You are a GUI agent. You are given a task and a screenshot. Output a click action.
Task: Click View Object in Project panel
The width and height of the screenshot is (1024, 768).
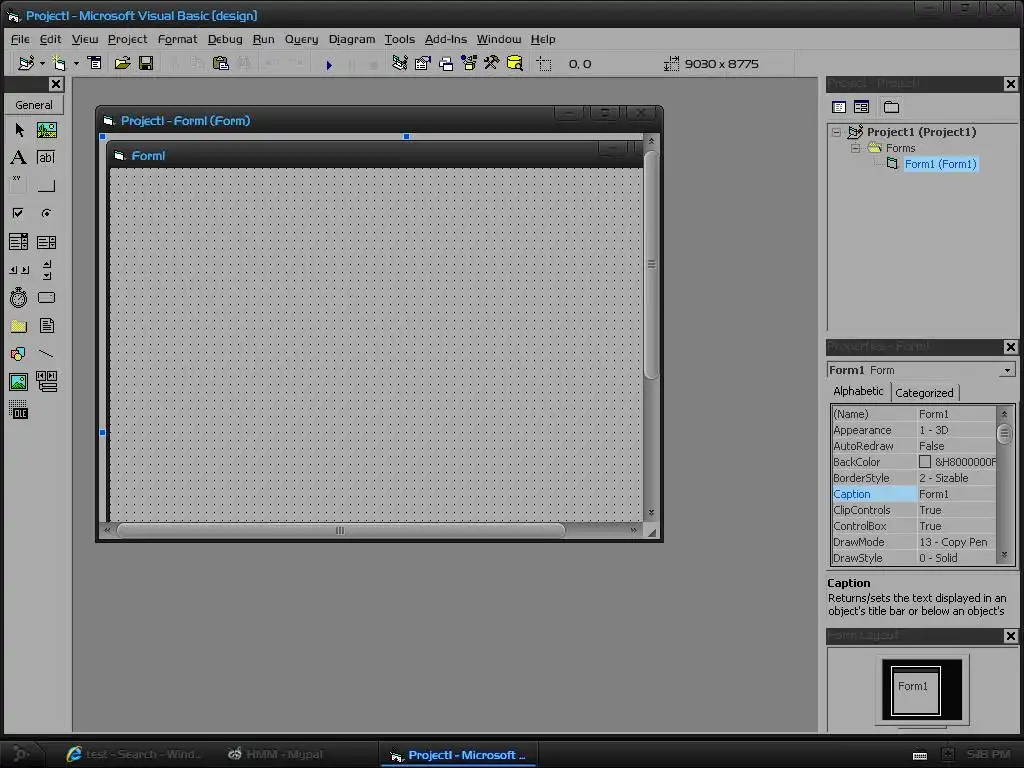pos(861,107)
